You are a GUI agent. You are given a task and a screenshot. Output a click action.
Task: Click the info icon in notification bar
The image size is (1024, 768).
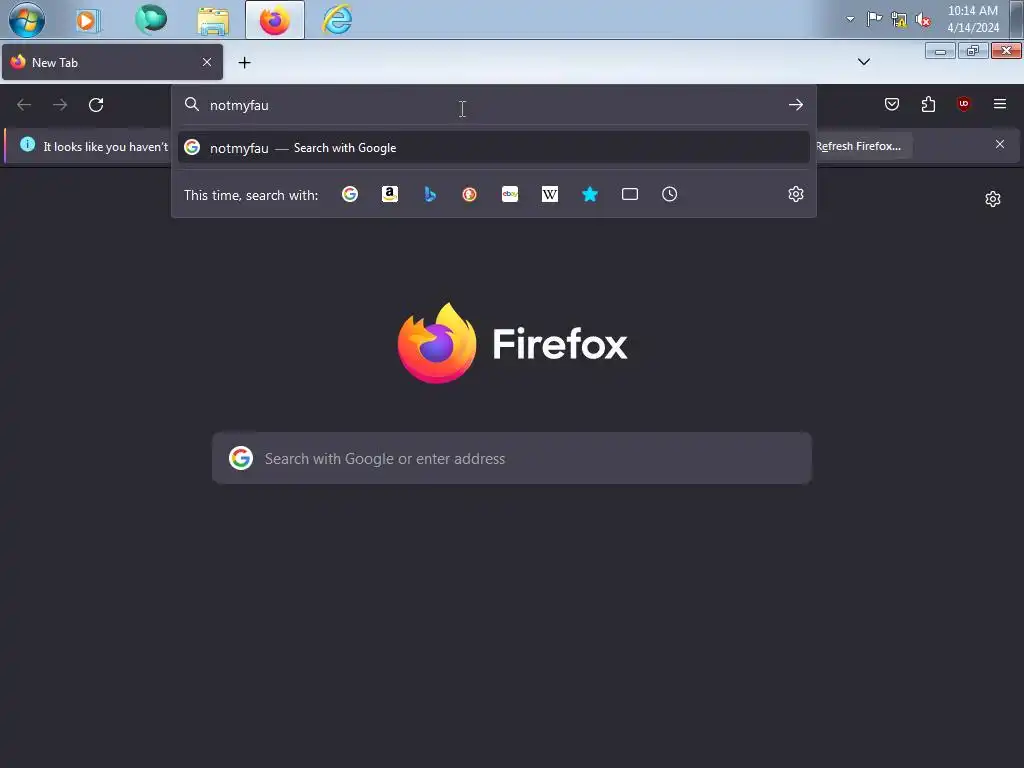[x=27, y=144]
